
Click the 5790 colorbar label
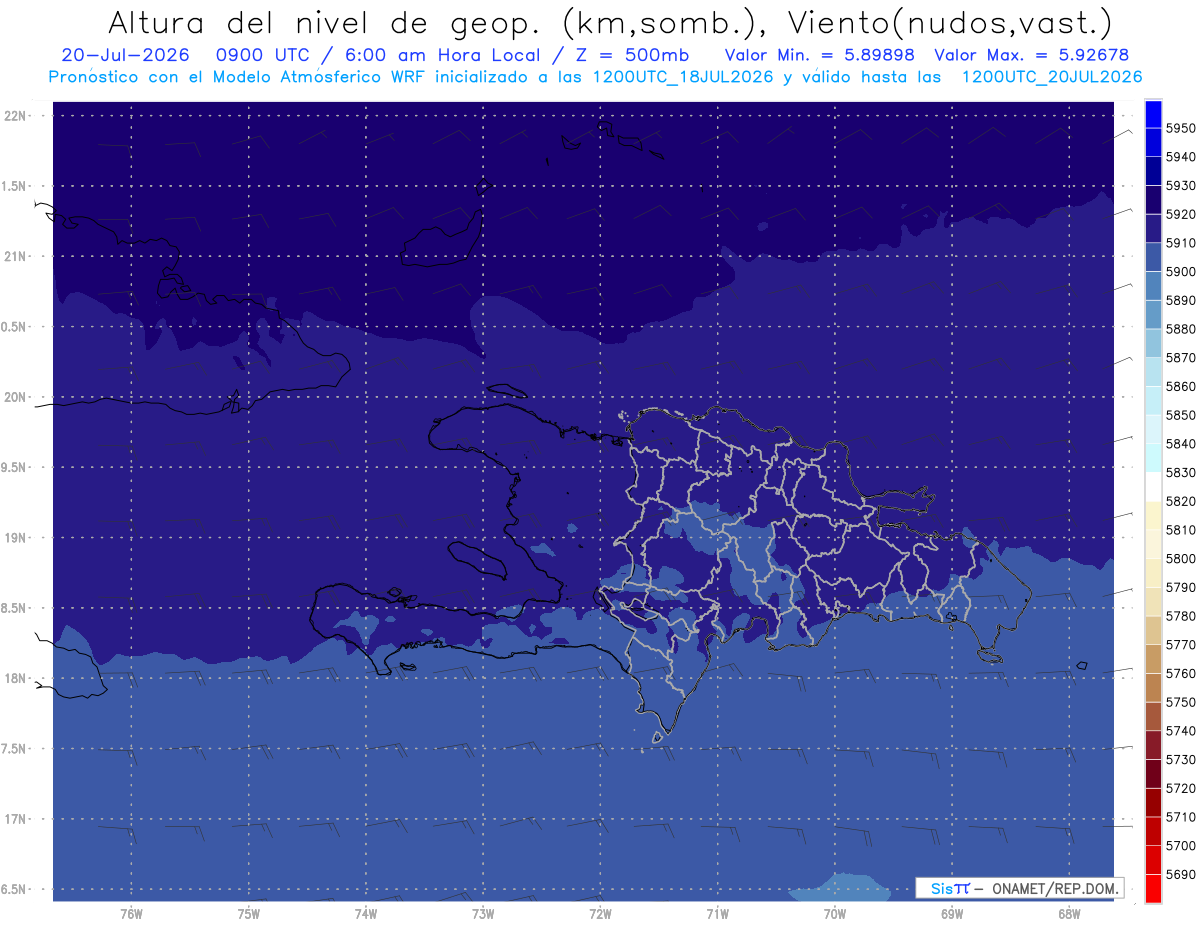click(x=1181, y=587)
